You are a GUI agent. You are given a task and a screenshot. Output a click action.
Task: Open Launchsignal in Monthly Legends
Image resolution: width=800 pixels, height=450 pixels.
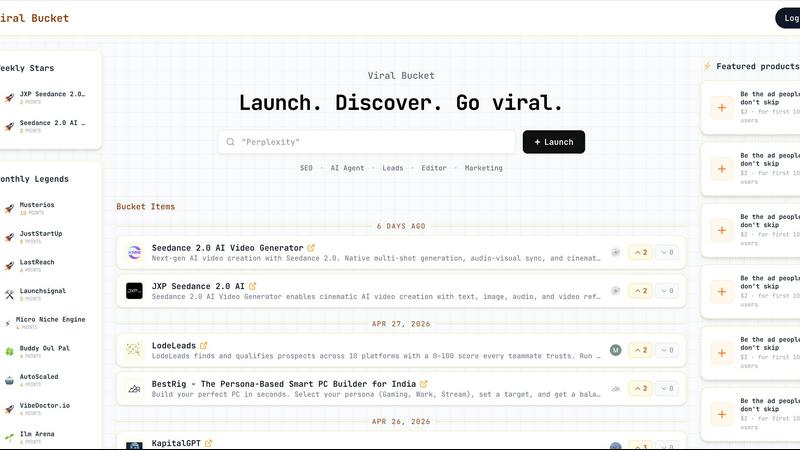(x=43, y=291)
